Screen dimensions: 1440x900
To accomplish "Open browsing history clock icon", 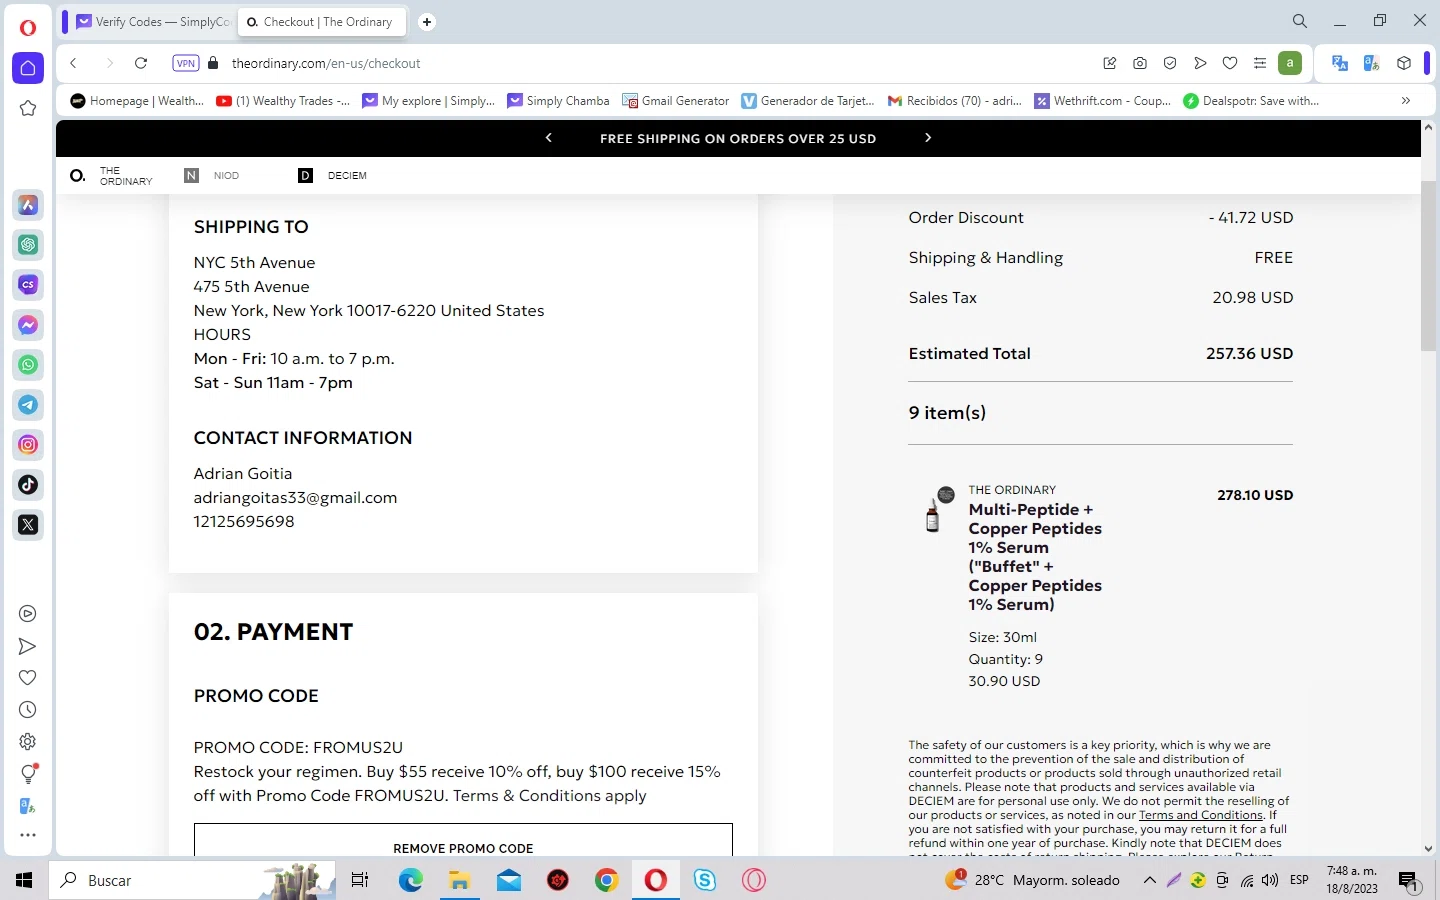I will click(x=28, y=710).
